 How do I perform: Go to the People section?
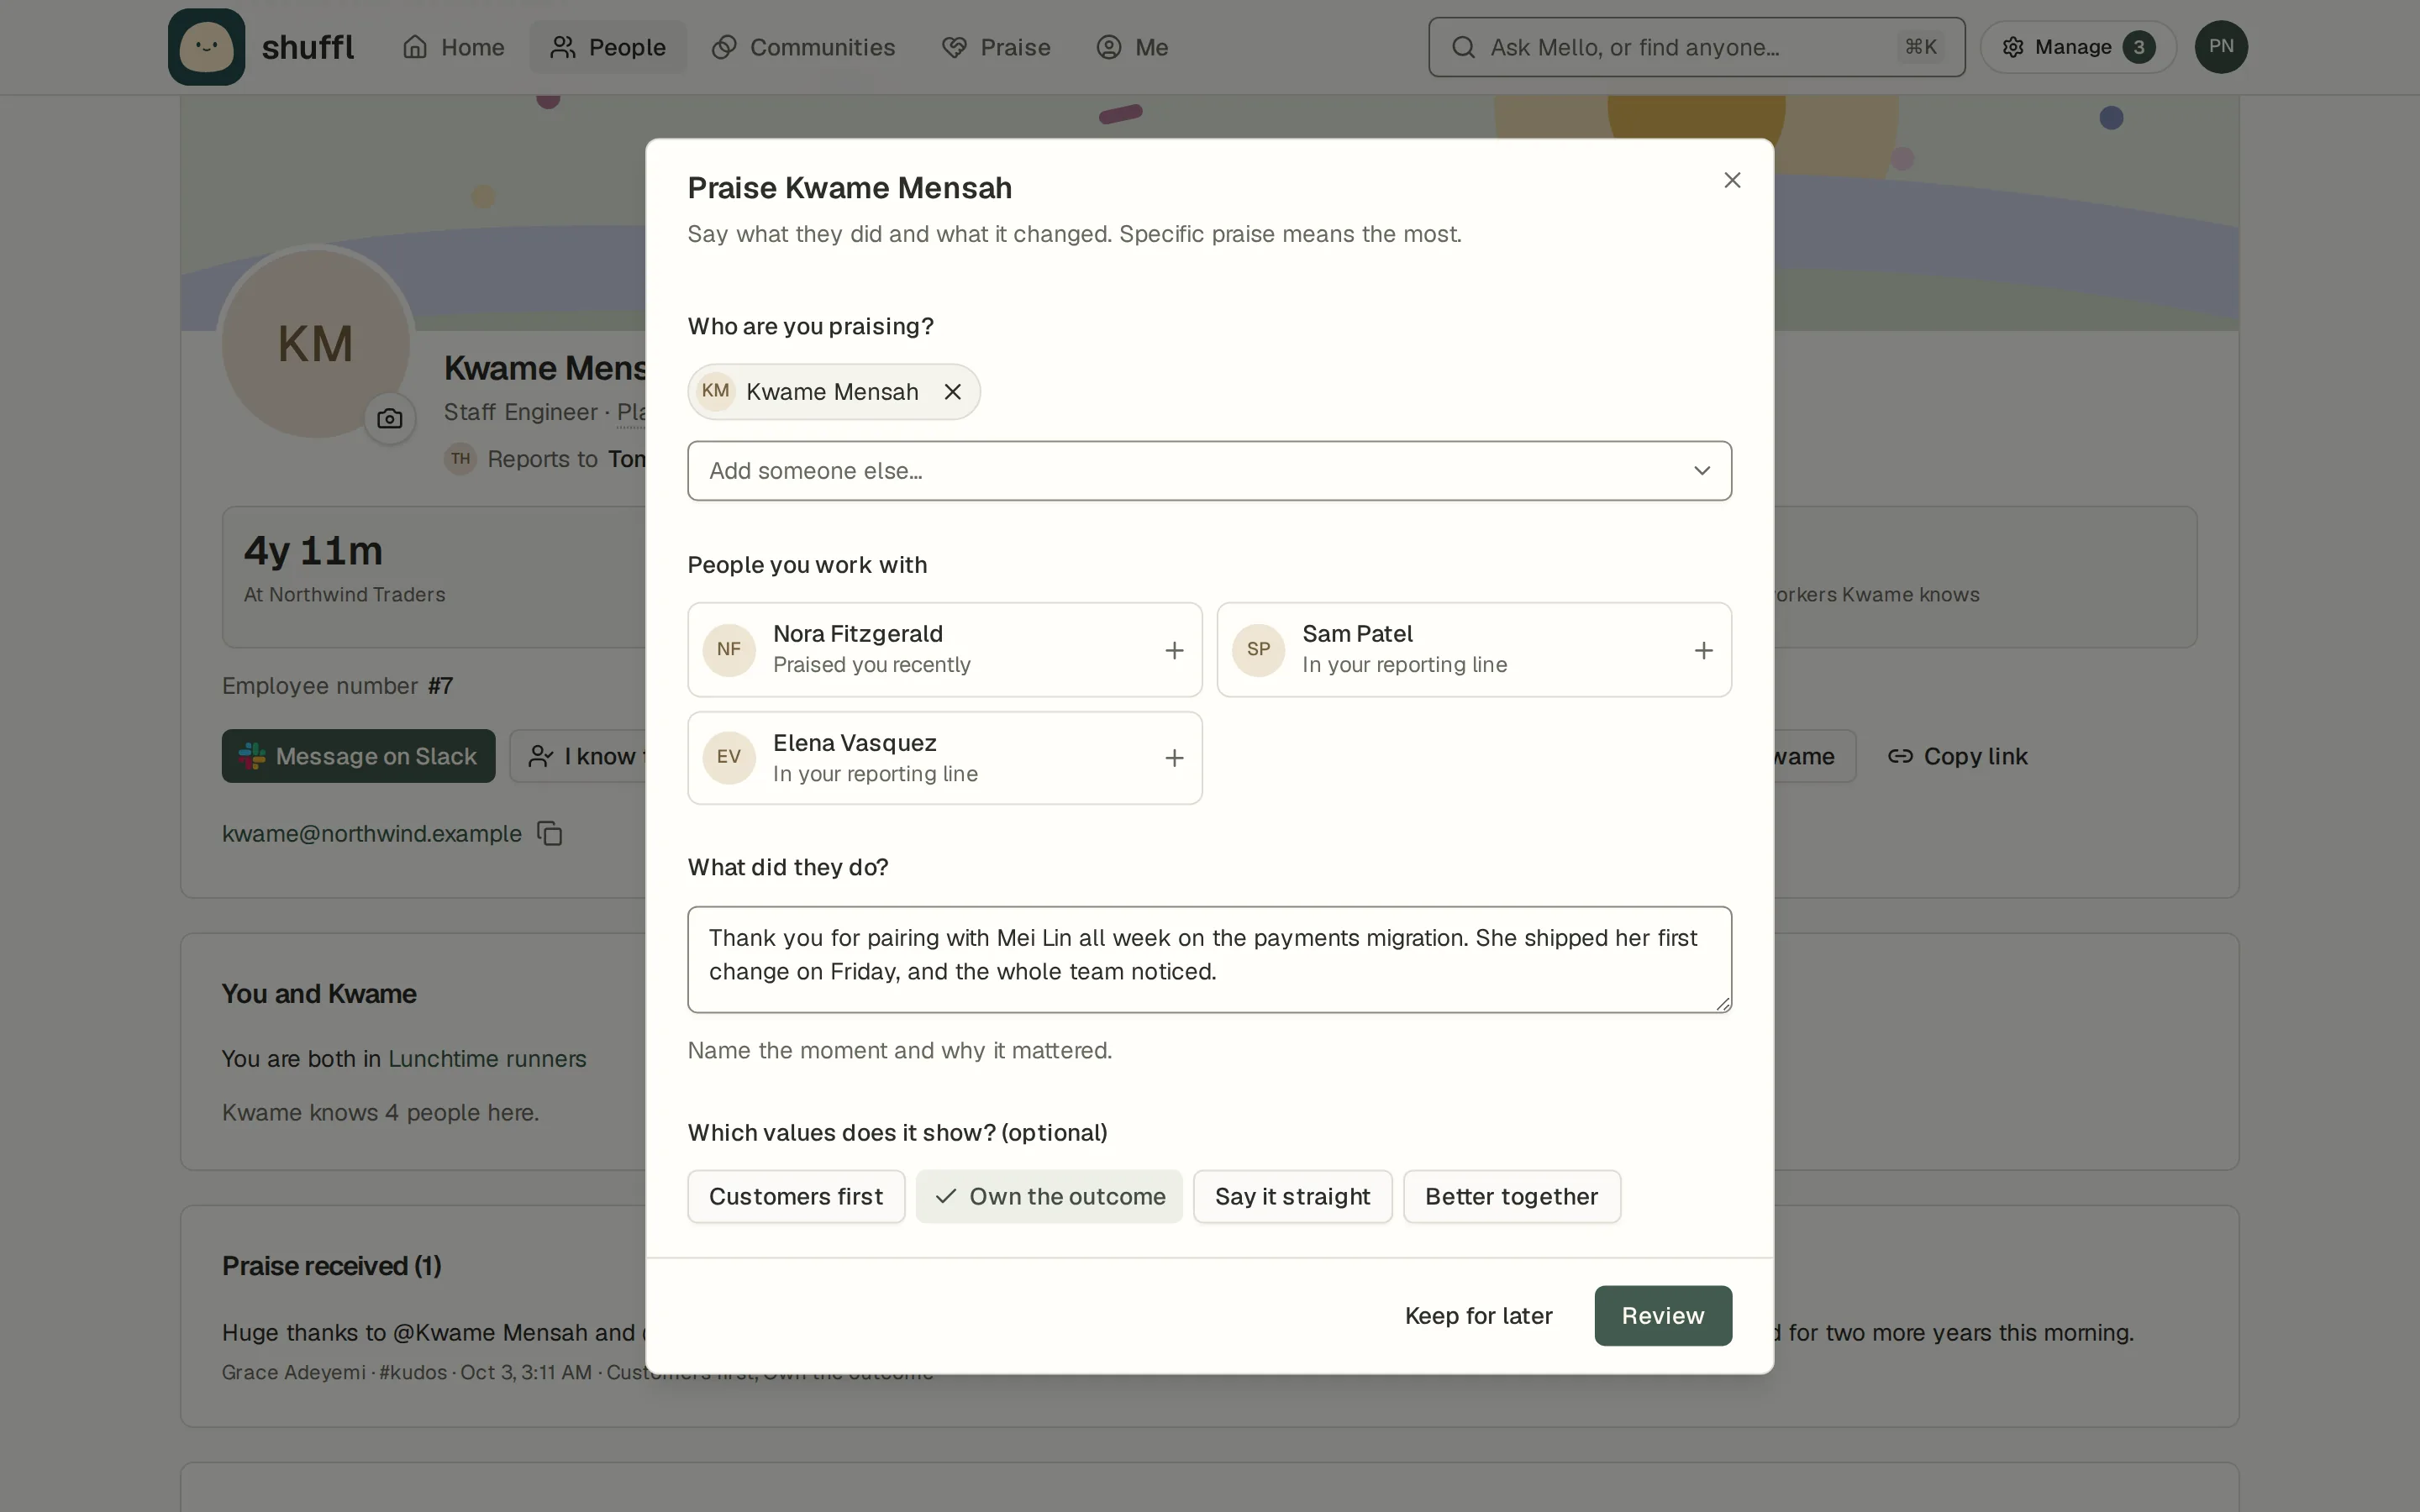coord(608,47)
